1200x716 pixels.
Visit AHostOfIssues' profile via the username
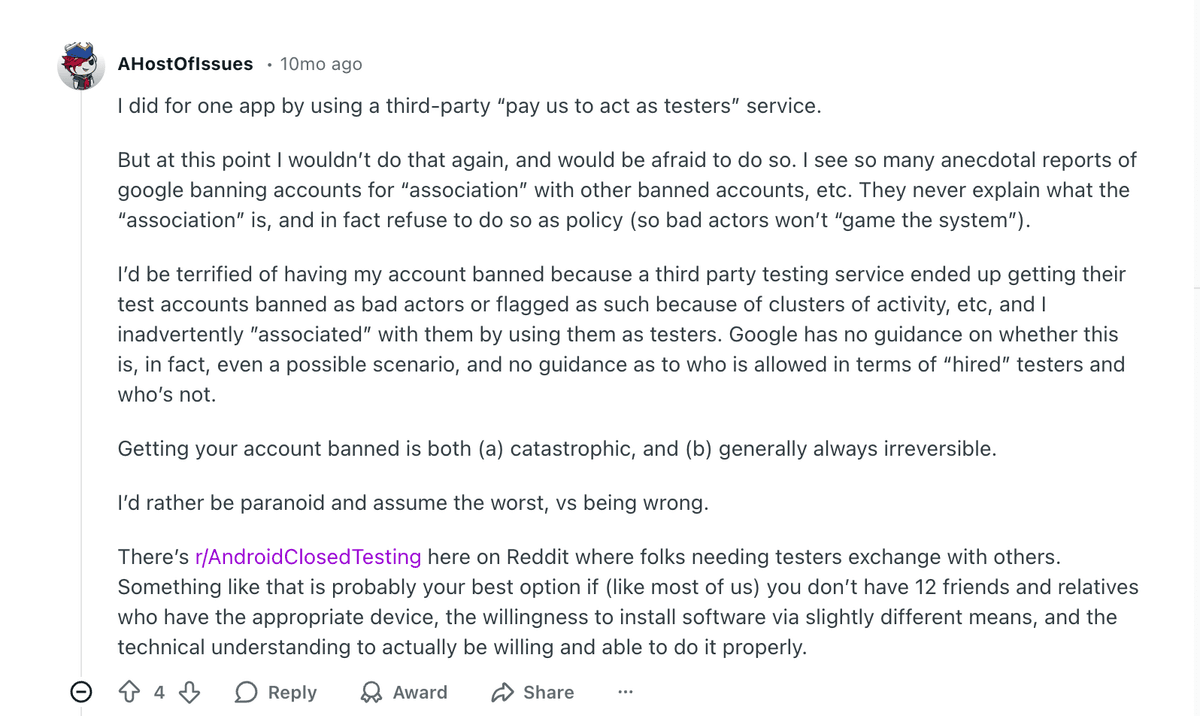coord(184,63)
